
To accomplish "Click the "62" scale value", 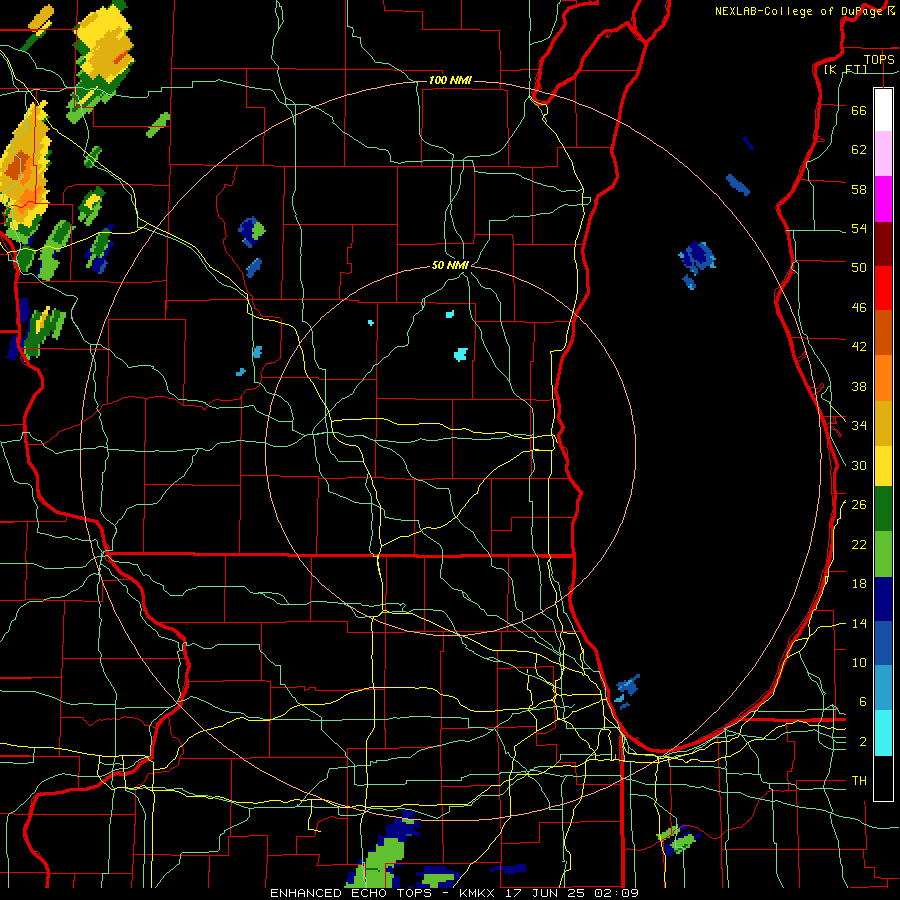I will [859, 149].
